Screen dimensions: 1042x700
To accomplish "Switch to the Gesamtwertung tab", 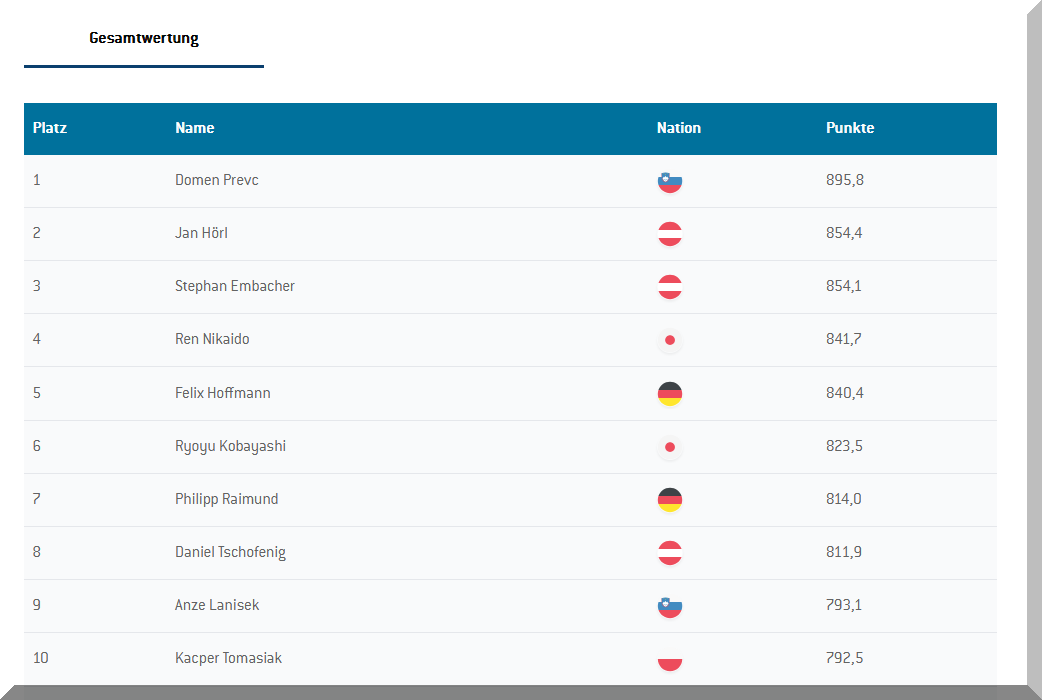I will [144, 39].
